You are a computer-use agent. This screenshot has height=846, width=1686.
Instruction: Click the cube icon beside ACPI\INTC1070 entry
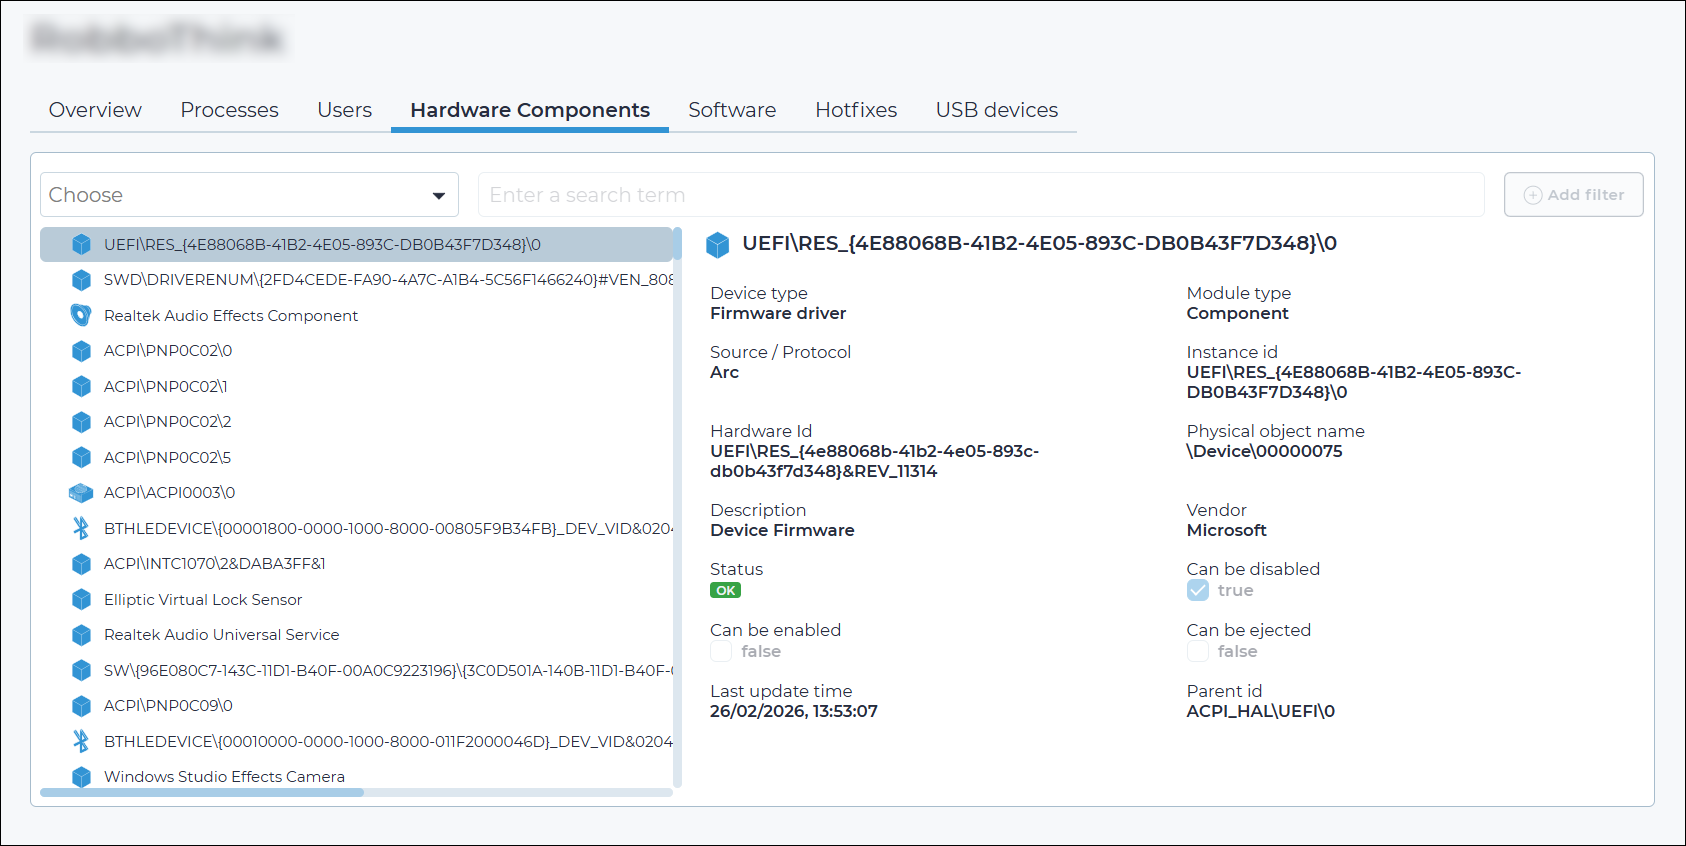tap(81, 564)
